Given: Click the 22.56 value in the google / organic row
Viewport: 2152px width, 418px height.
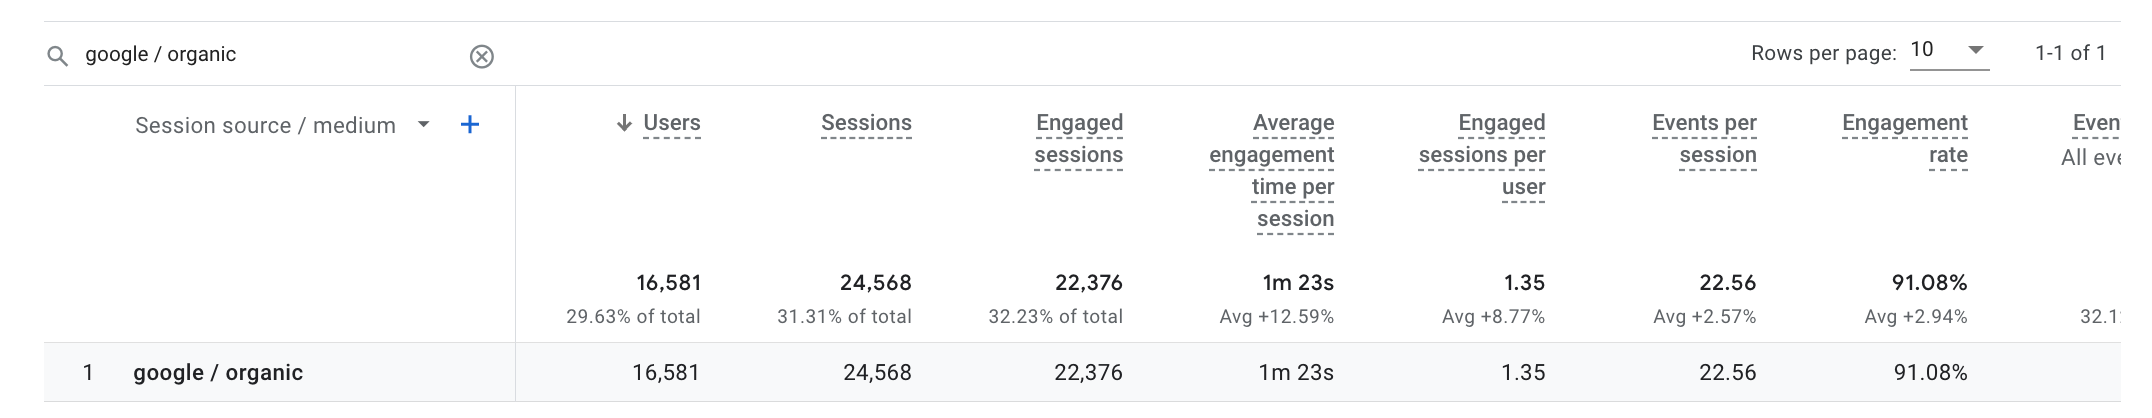Looking at the screenshot, I should (x=1727, y=373).
